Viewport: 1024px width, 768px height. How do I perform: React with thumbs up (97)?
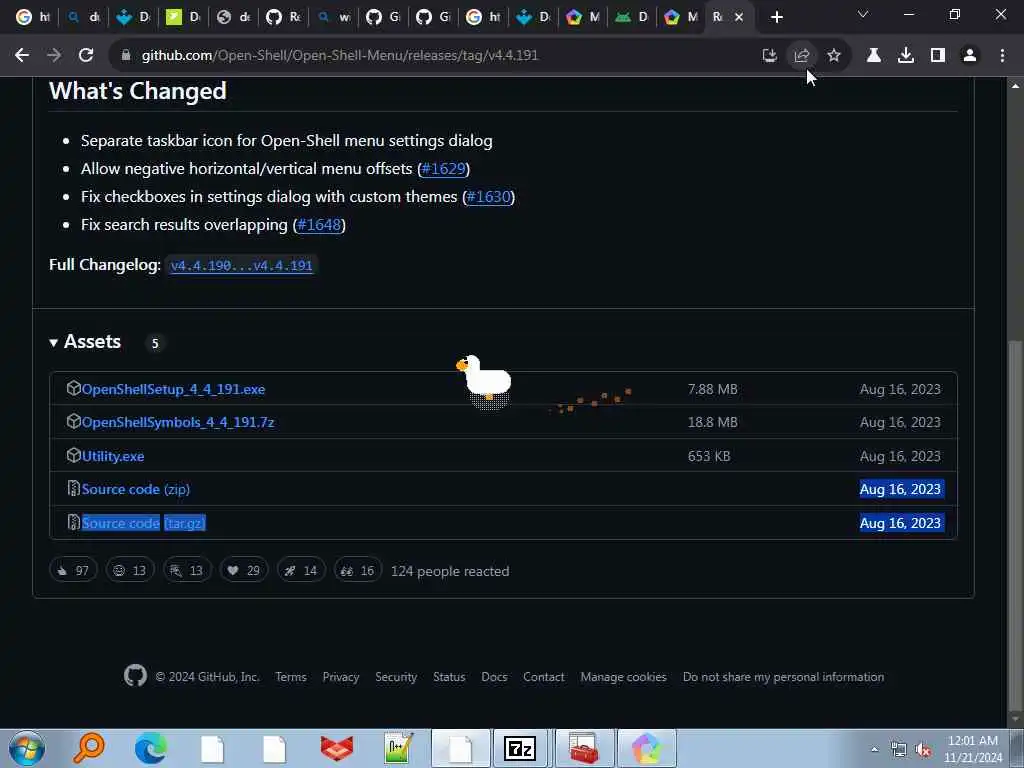73,570
